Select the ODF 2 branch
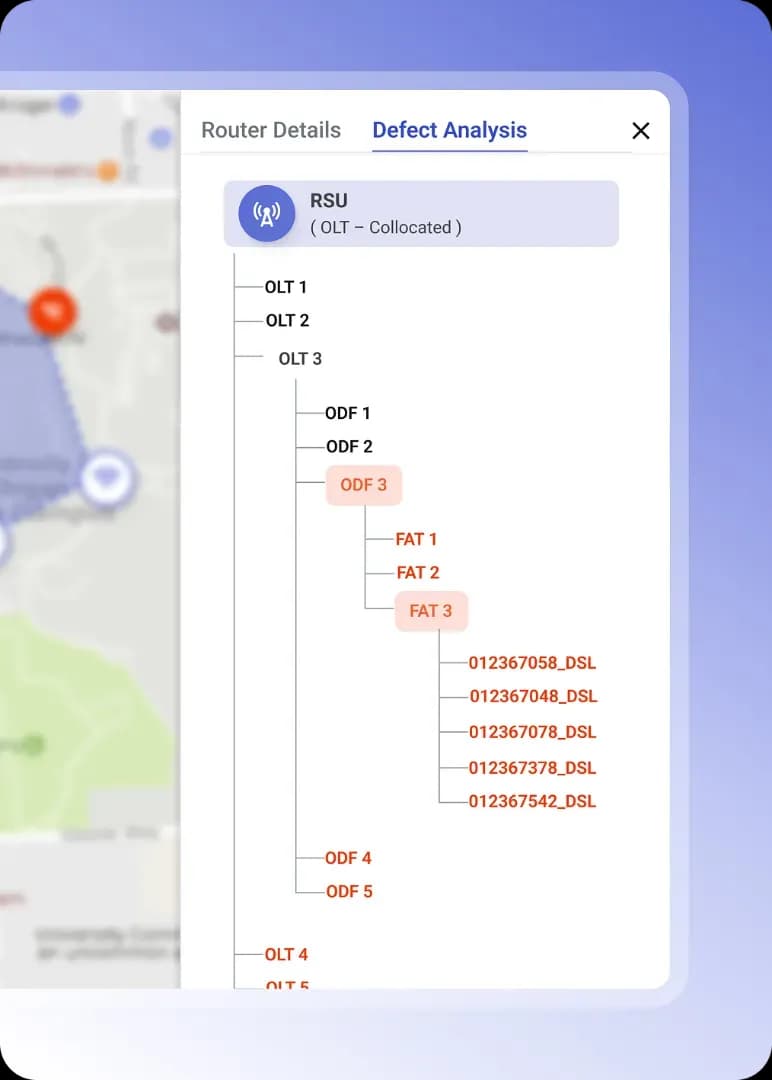Viewport: 772px width, 1080px height. [x=349, y=446]
